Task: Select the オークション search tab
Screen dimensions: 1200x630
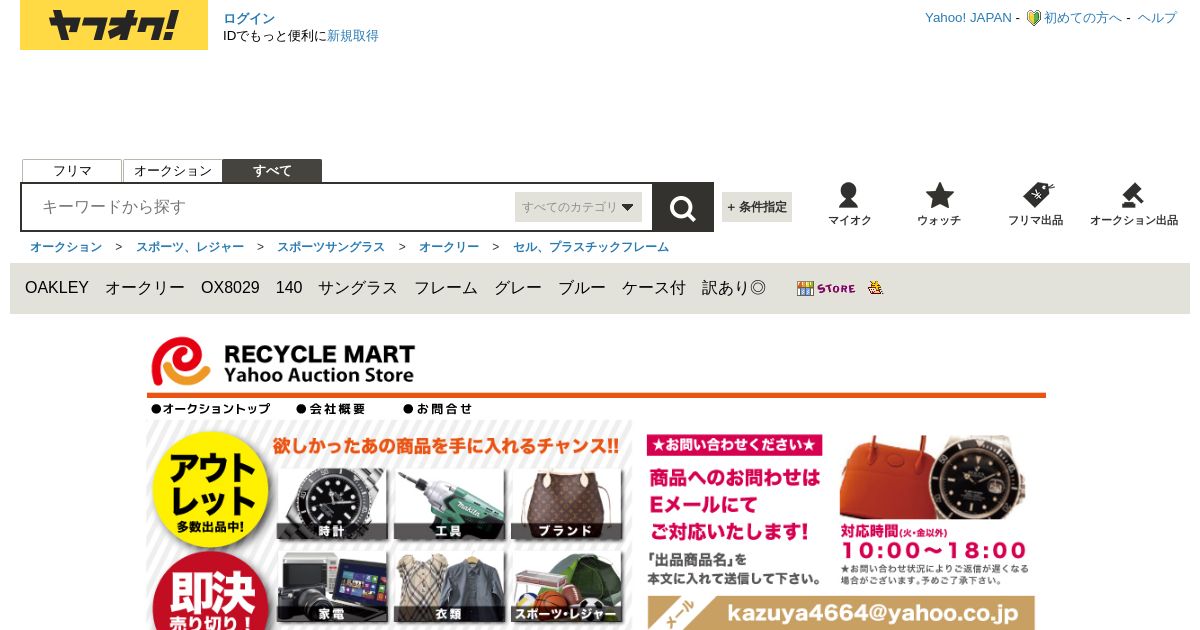Action: tap(173, 171)
